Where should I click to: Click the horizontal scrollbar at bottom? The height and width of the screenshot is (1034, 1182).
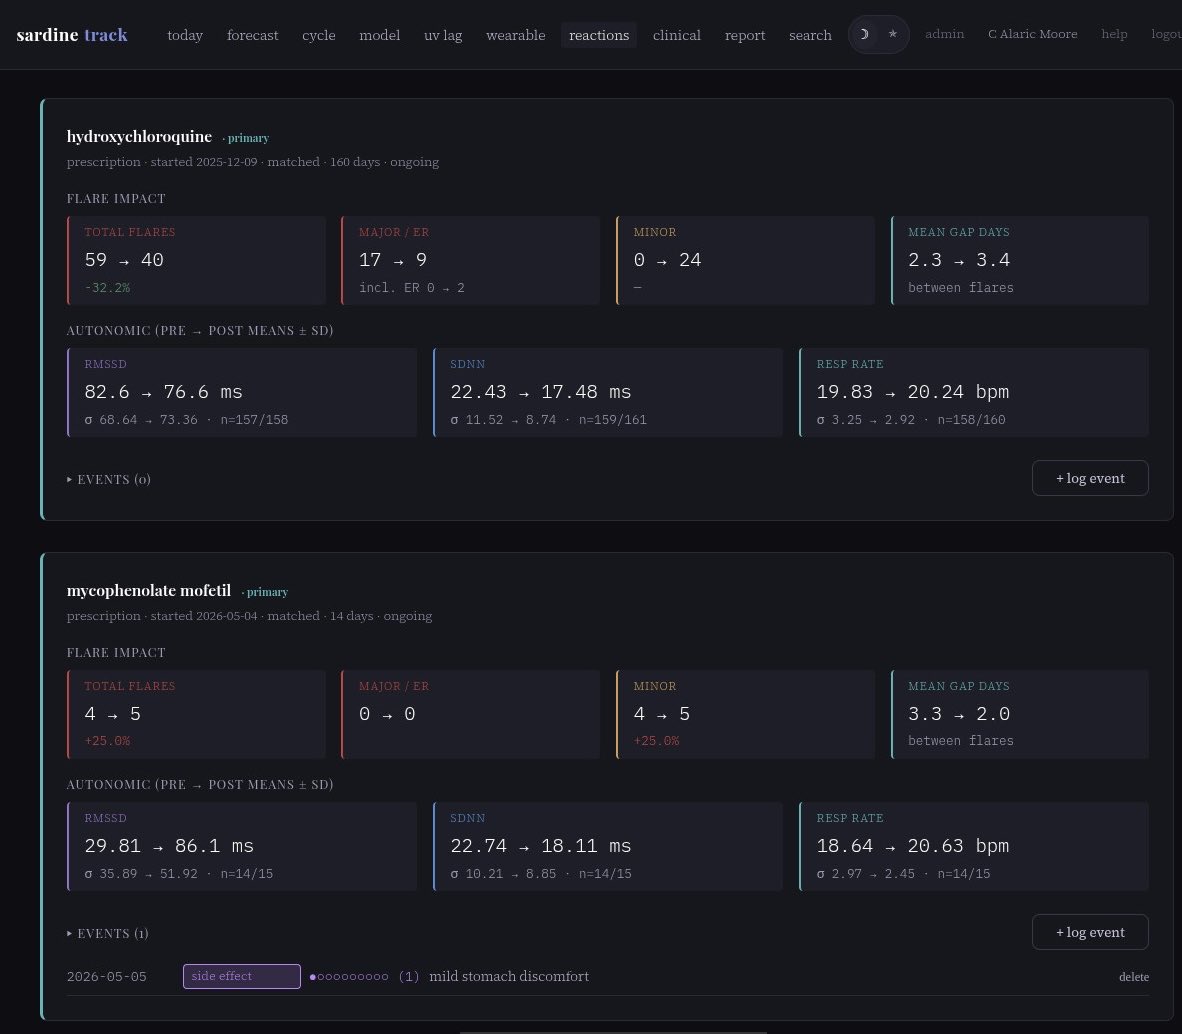(x=613, y=1032)
